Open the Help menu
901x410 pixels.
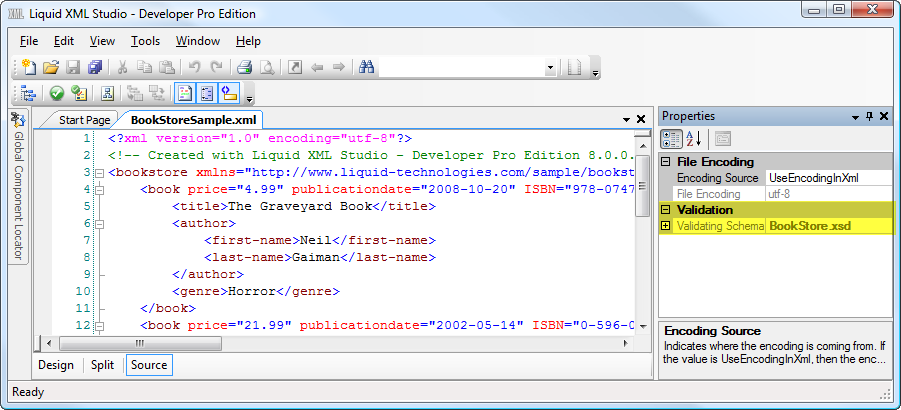(248, 41)
